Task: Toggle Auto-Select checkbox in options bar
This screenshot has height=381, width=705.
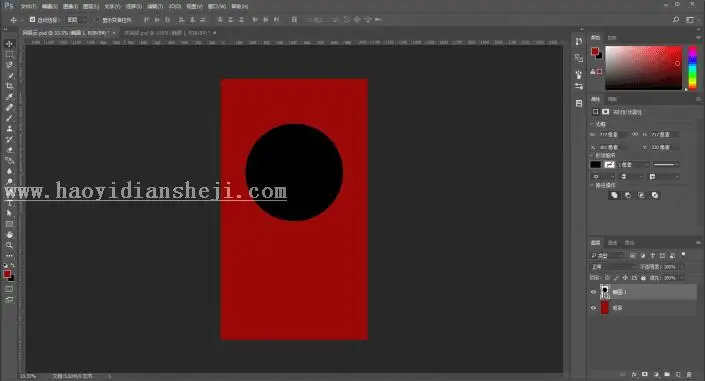Action: tap(32, 20)
